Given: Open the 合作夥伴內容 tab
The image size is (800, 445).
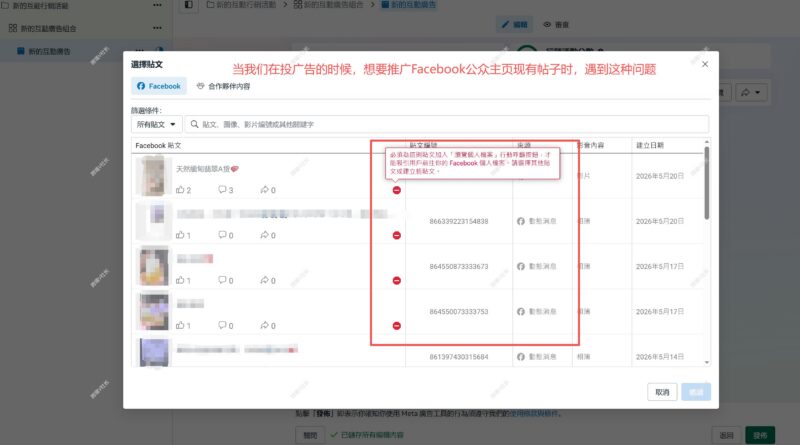Looking at the screenshot, I should pos(223,86).
